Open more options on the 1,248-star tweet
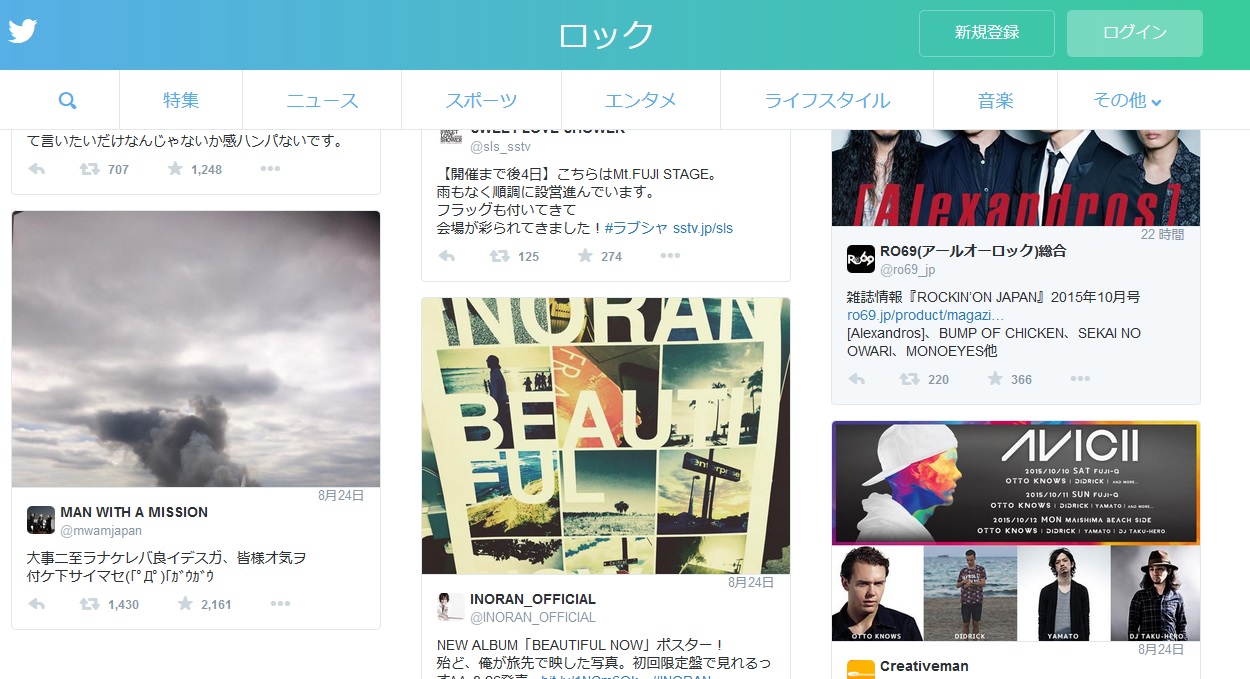1250x679 pixels. coord(270,169)
